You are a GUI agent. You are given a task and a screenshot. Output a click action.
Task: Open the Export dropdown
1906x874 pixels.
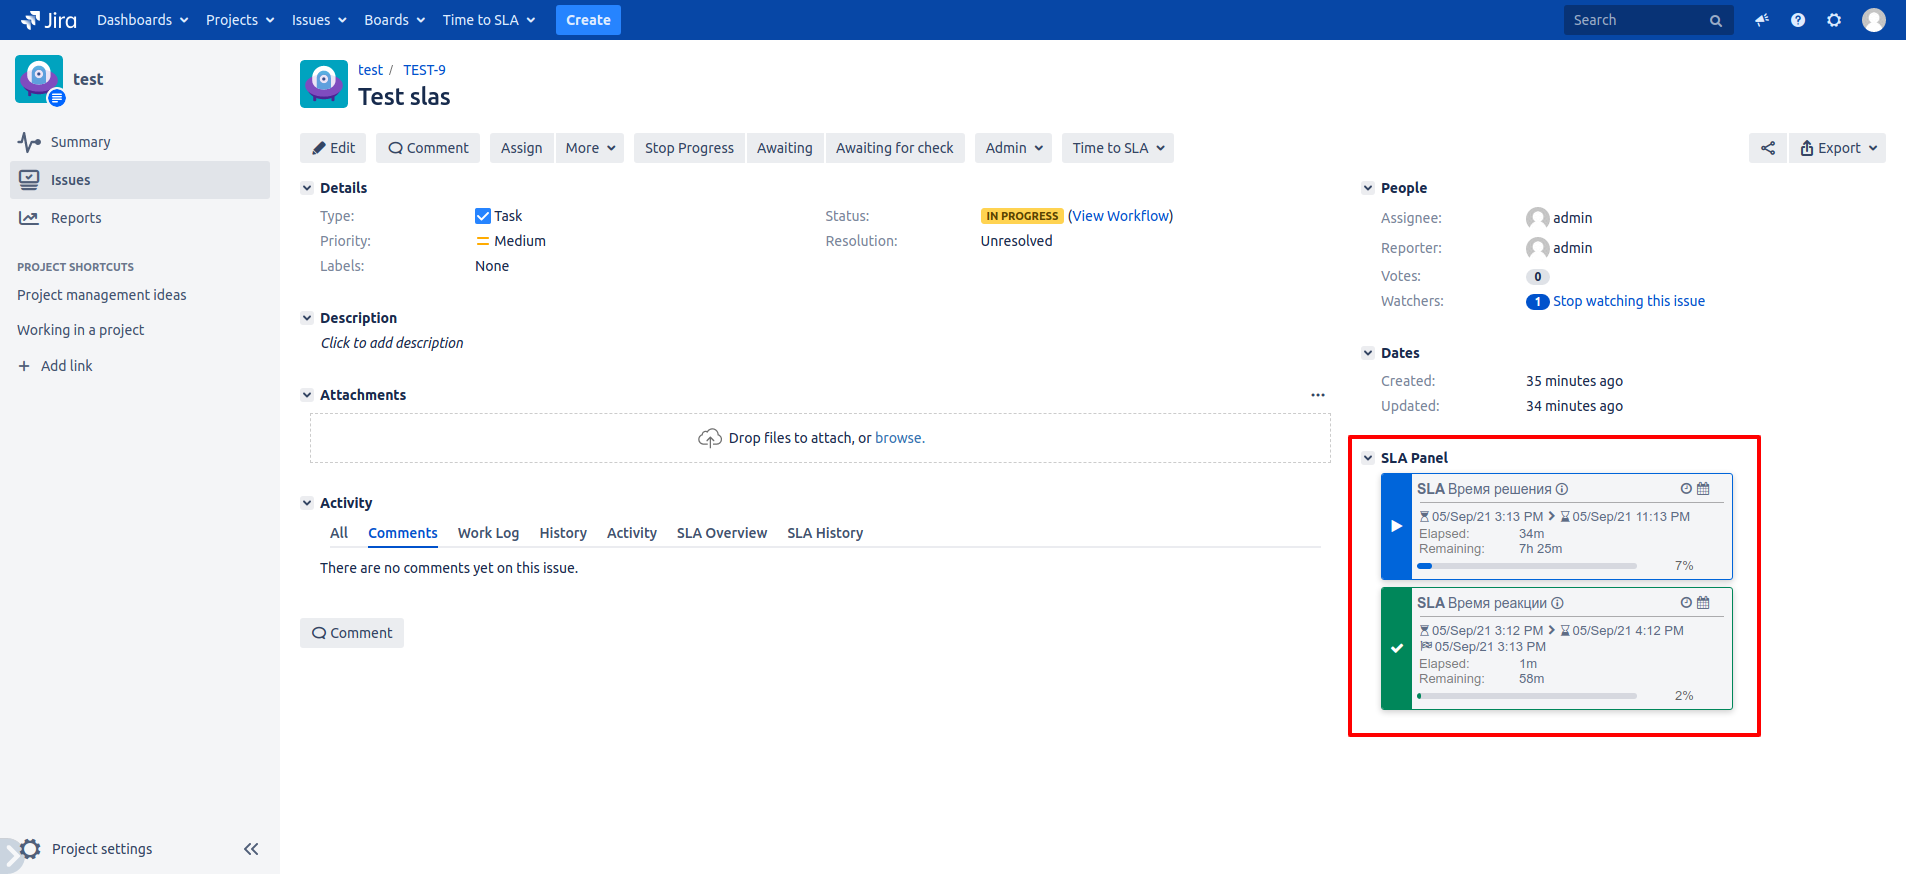(1838, 148)
